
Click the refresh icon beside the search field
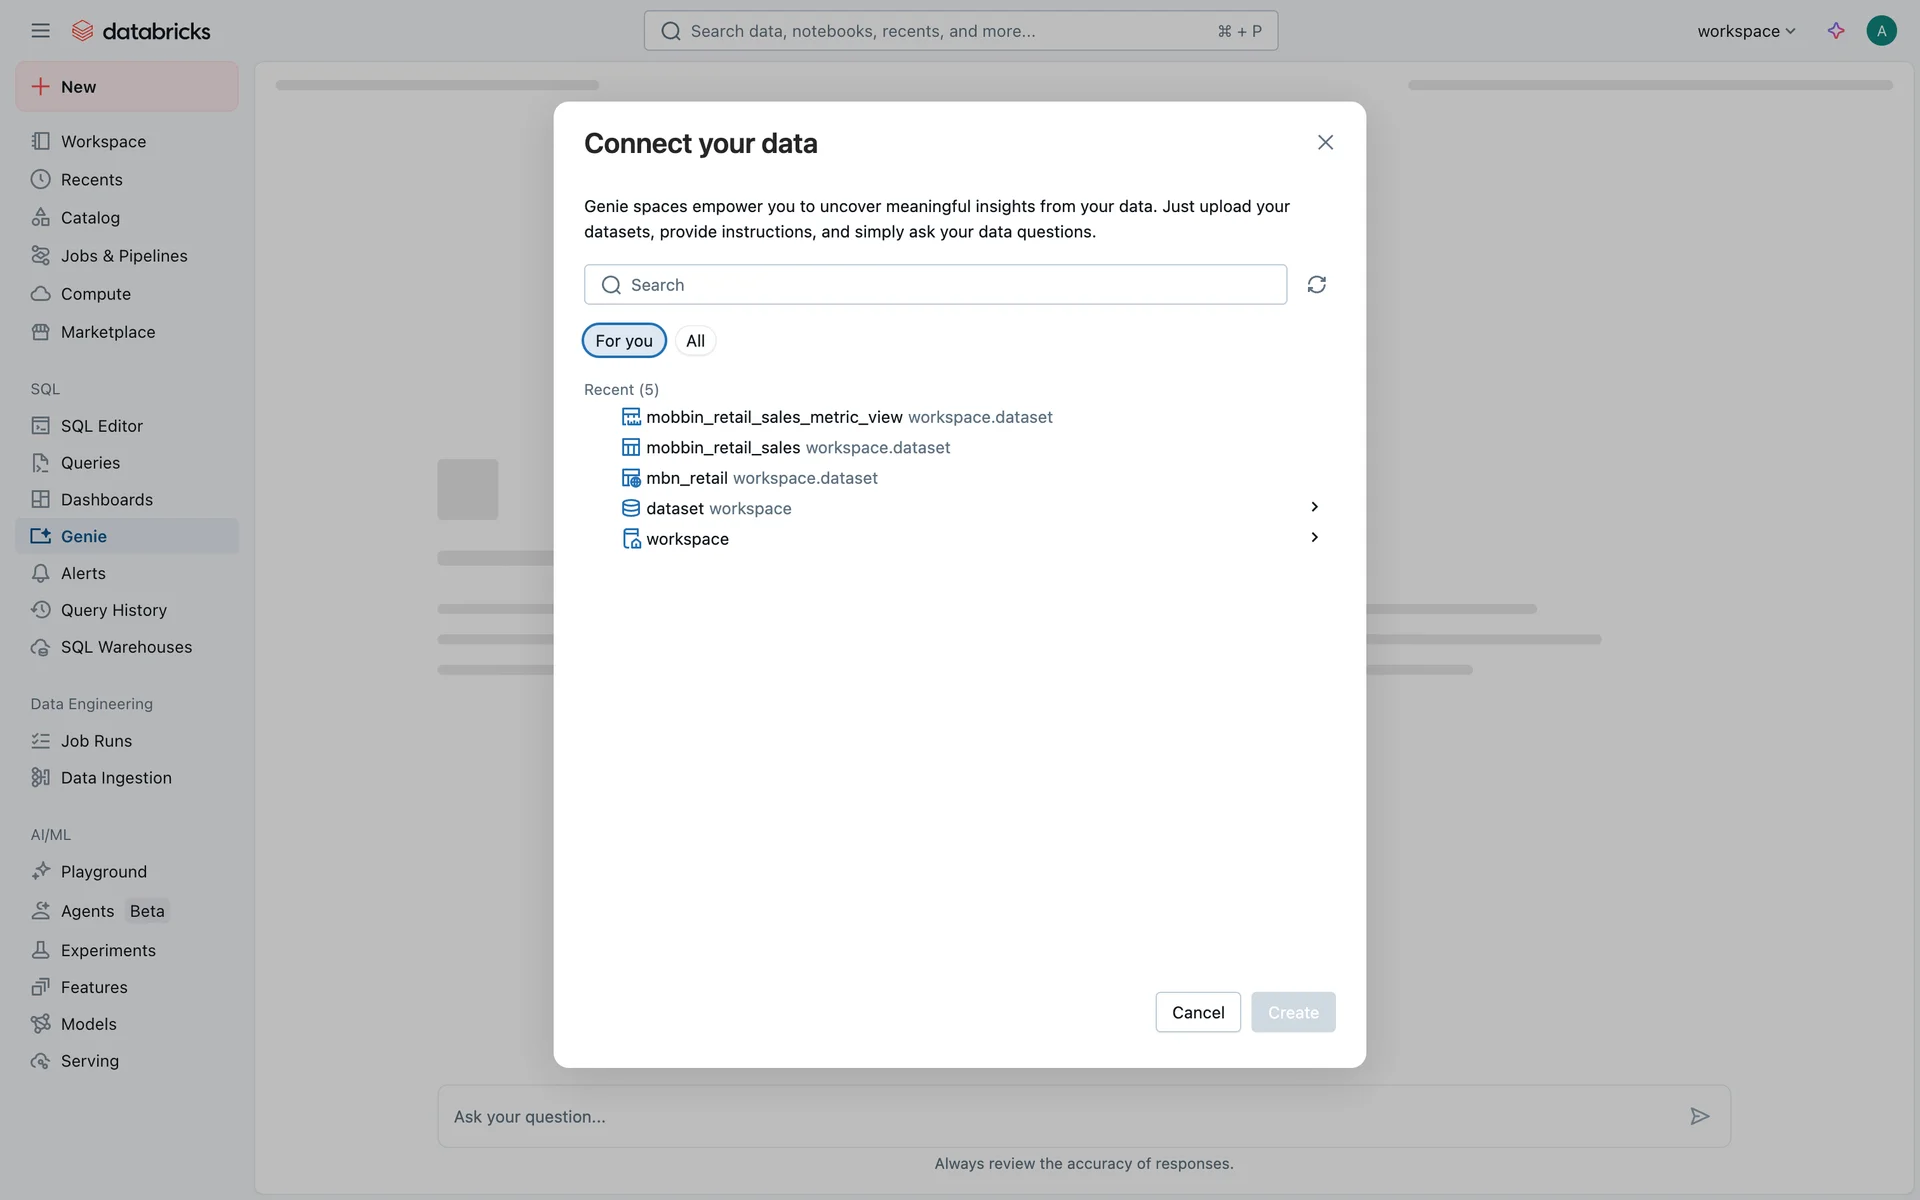coord(1316,285)
